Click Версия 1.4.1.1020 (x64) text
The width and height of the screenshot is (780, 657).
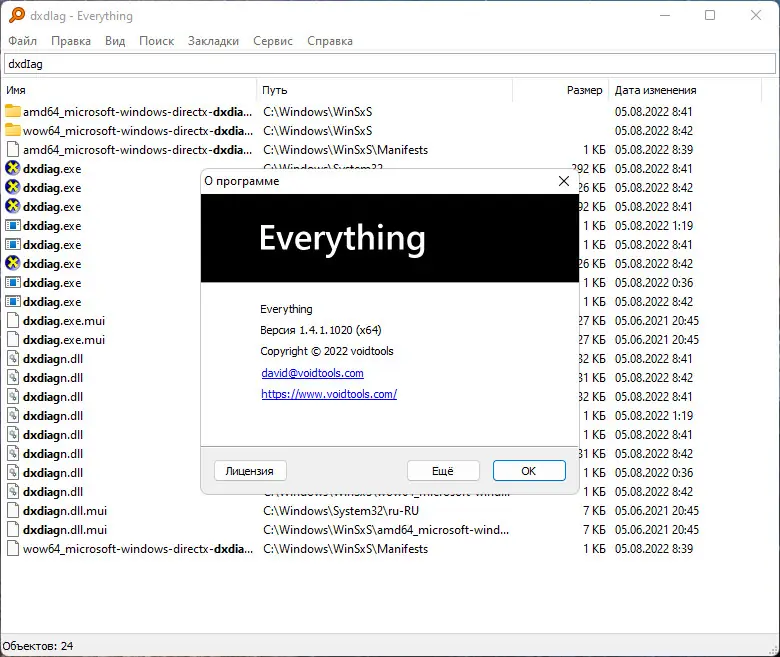coord(321,330)
